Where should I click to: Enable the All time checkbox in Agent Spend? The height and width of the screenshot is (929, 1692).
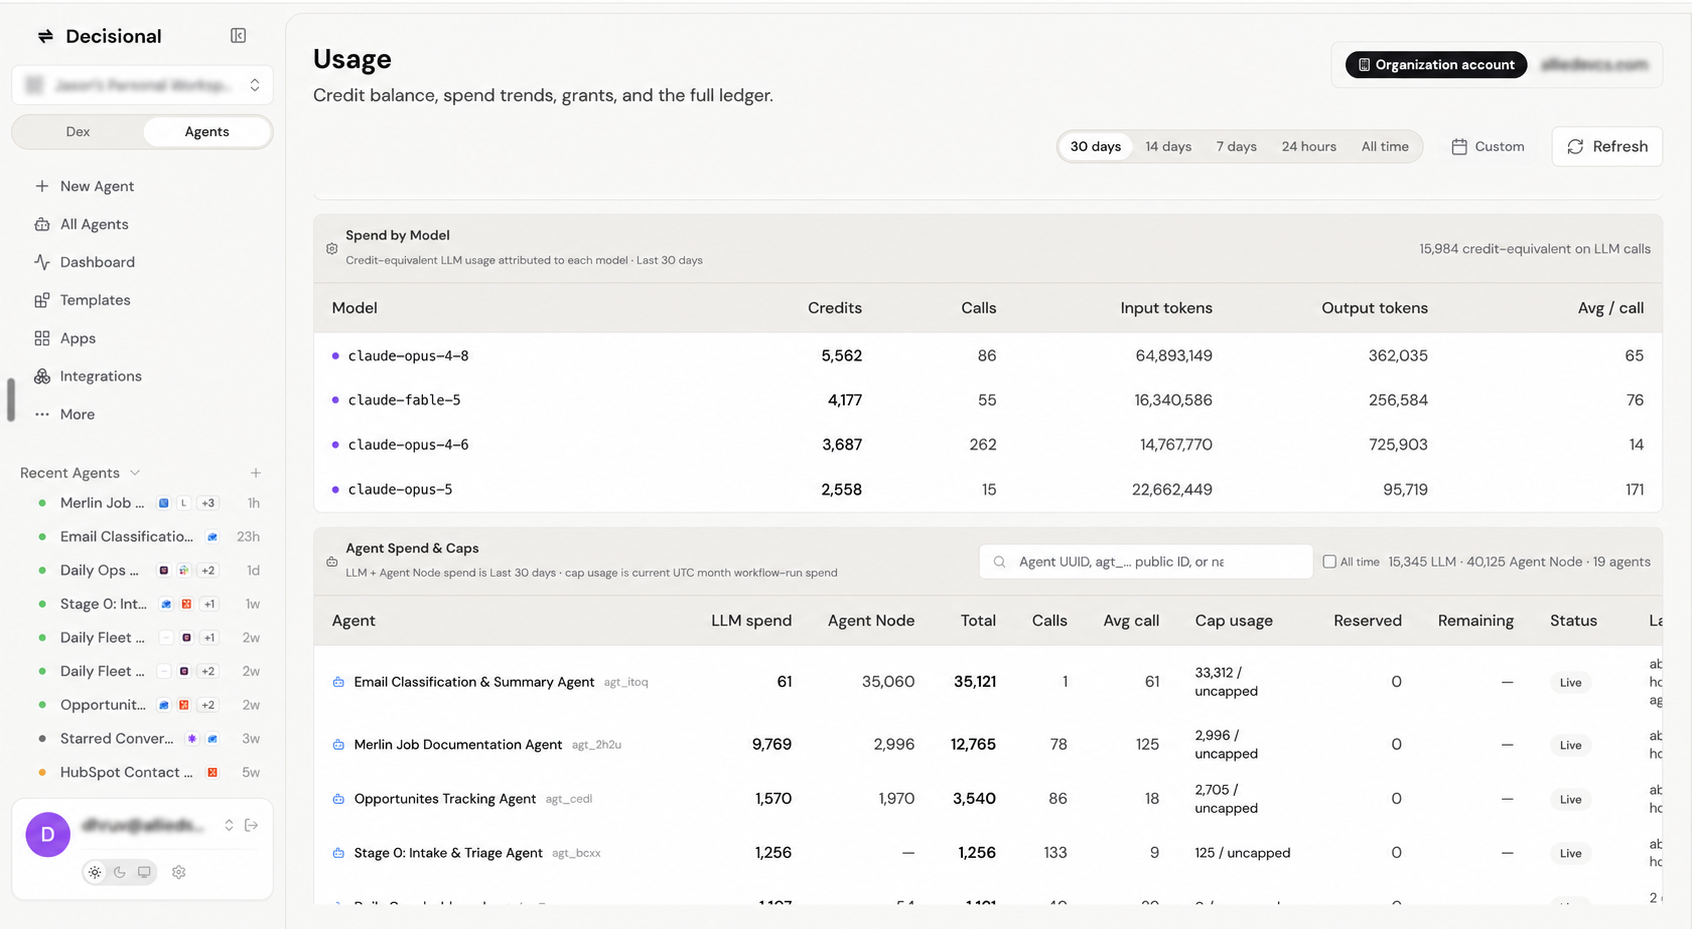pos(1329,562)
